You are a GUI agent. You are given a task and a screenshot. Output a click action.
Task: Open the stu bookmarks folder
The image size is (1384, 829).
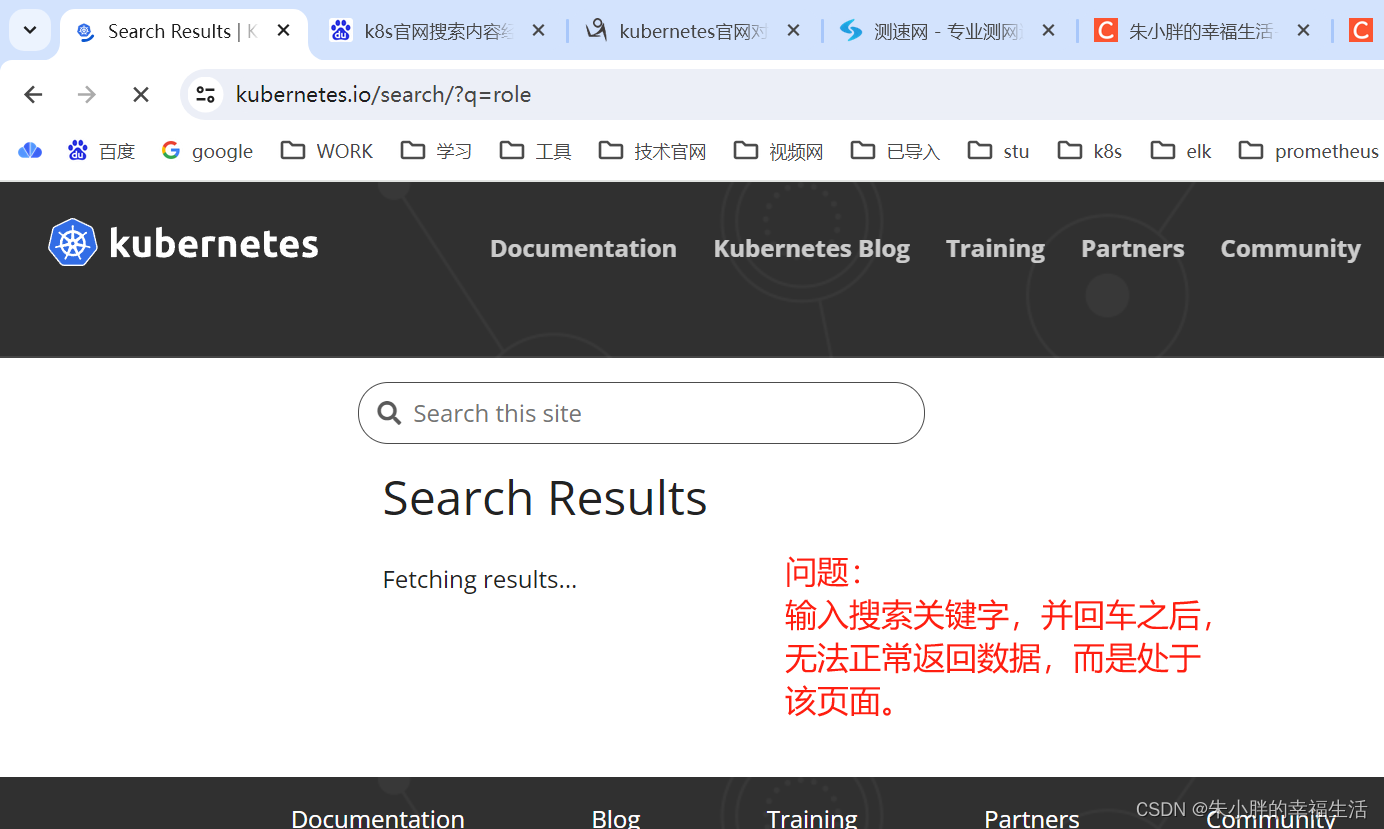pos(998,151)
